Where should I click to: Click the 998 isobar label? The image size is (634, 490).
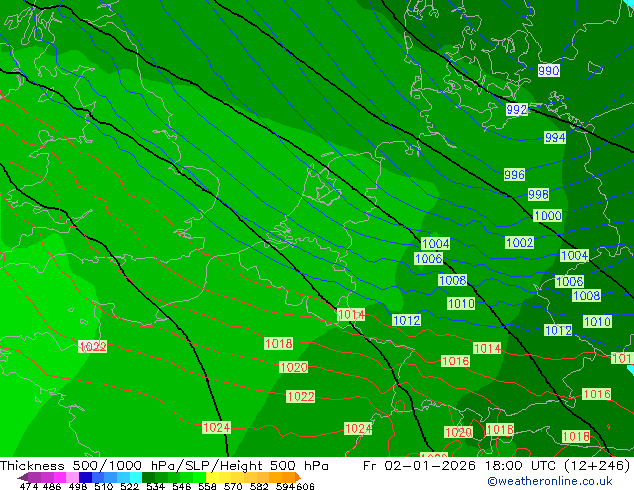tap(538, 194)
